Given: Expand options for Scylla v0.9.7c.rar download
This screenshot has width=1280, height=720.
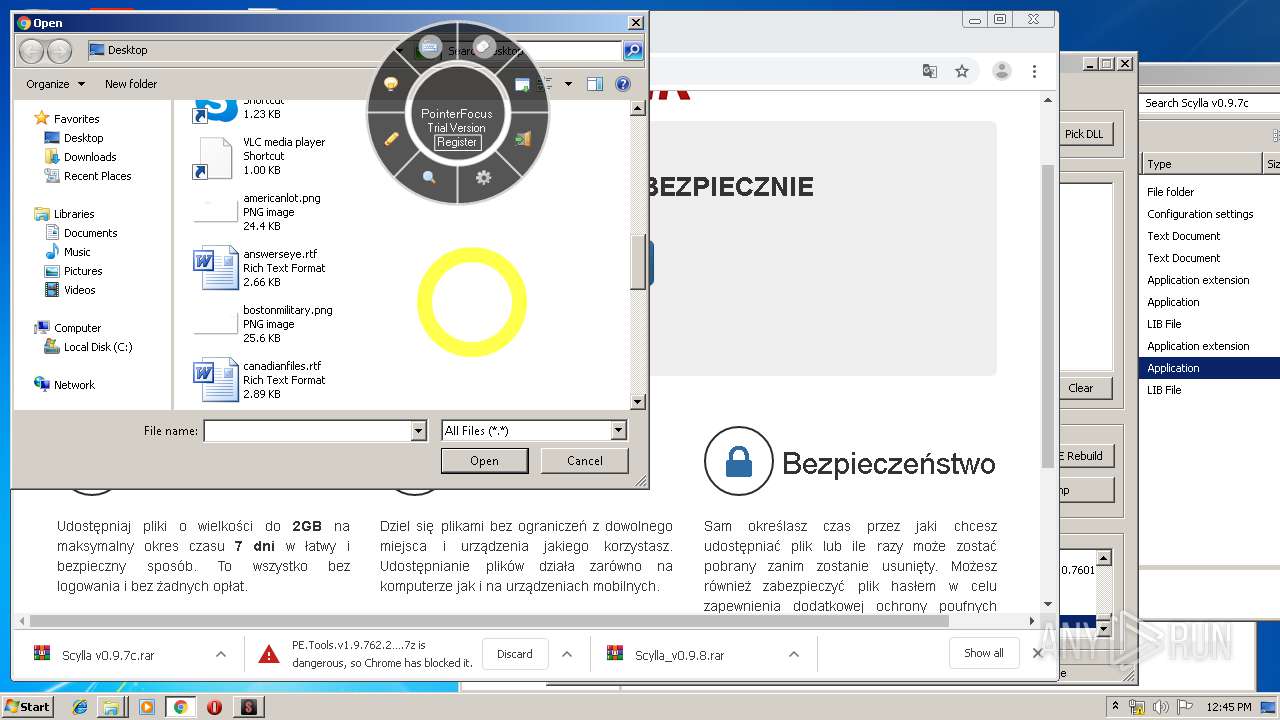Looking at the screenshot, I should 220,655.
